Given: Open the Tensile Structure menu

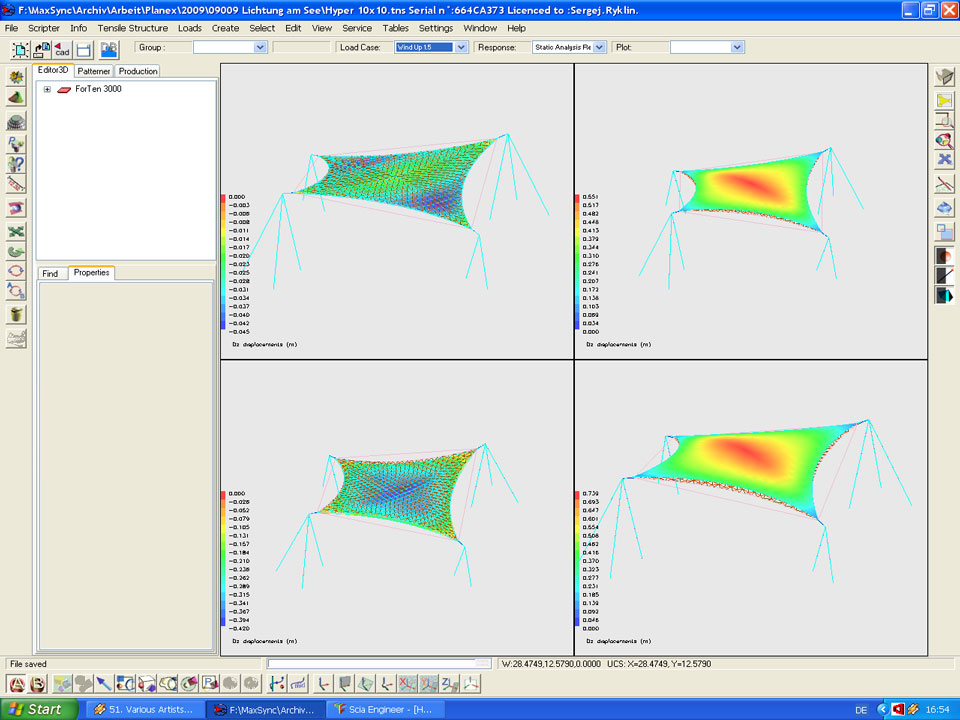Looking at the screenshot, I should coord(133,28).
